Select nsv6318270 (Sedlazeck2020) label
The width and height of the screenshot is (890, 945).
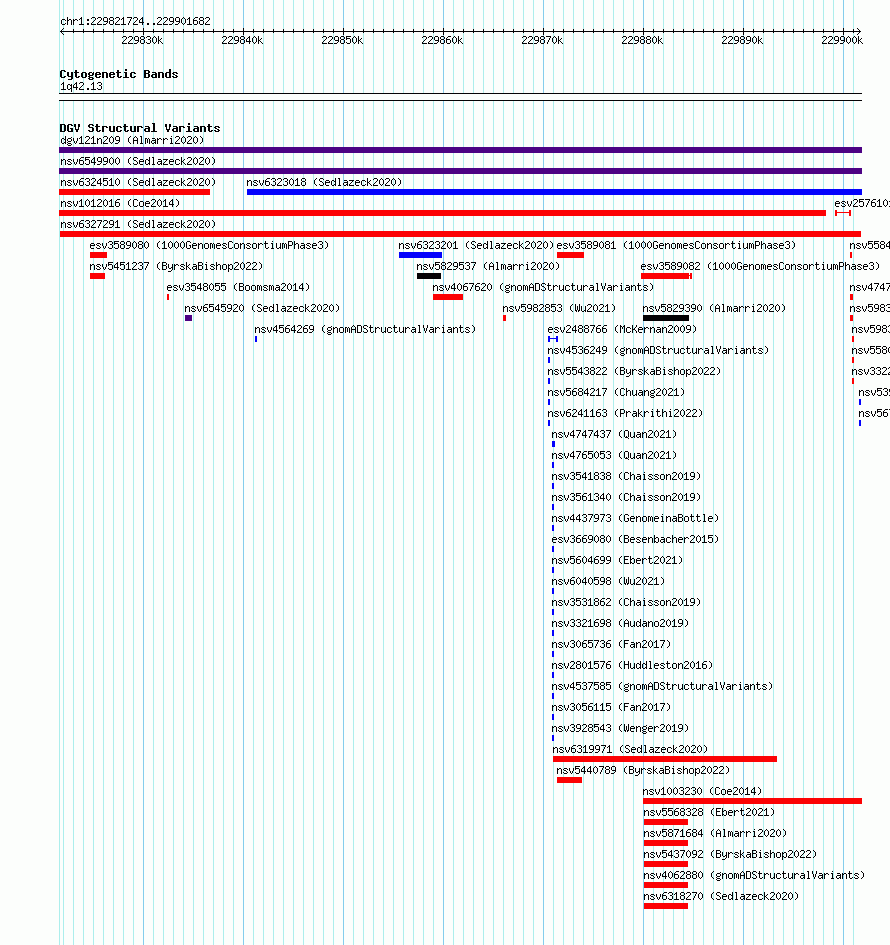click(x=721, y=898)
